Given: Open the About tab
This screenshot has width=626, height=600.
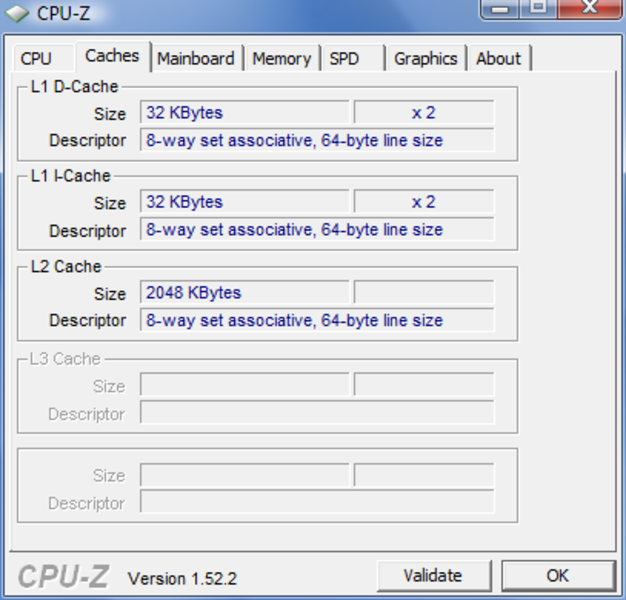Looking at the screenshot, I should tap(499, 58).
